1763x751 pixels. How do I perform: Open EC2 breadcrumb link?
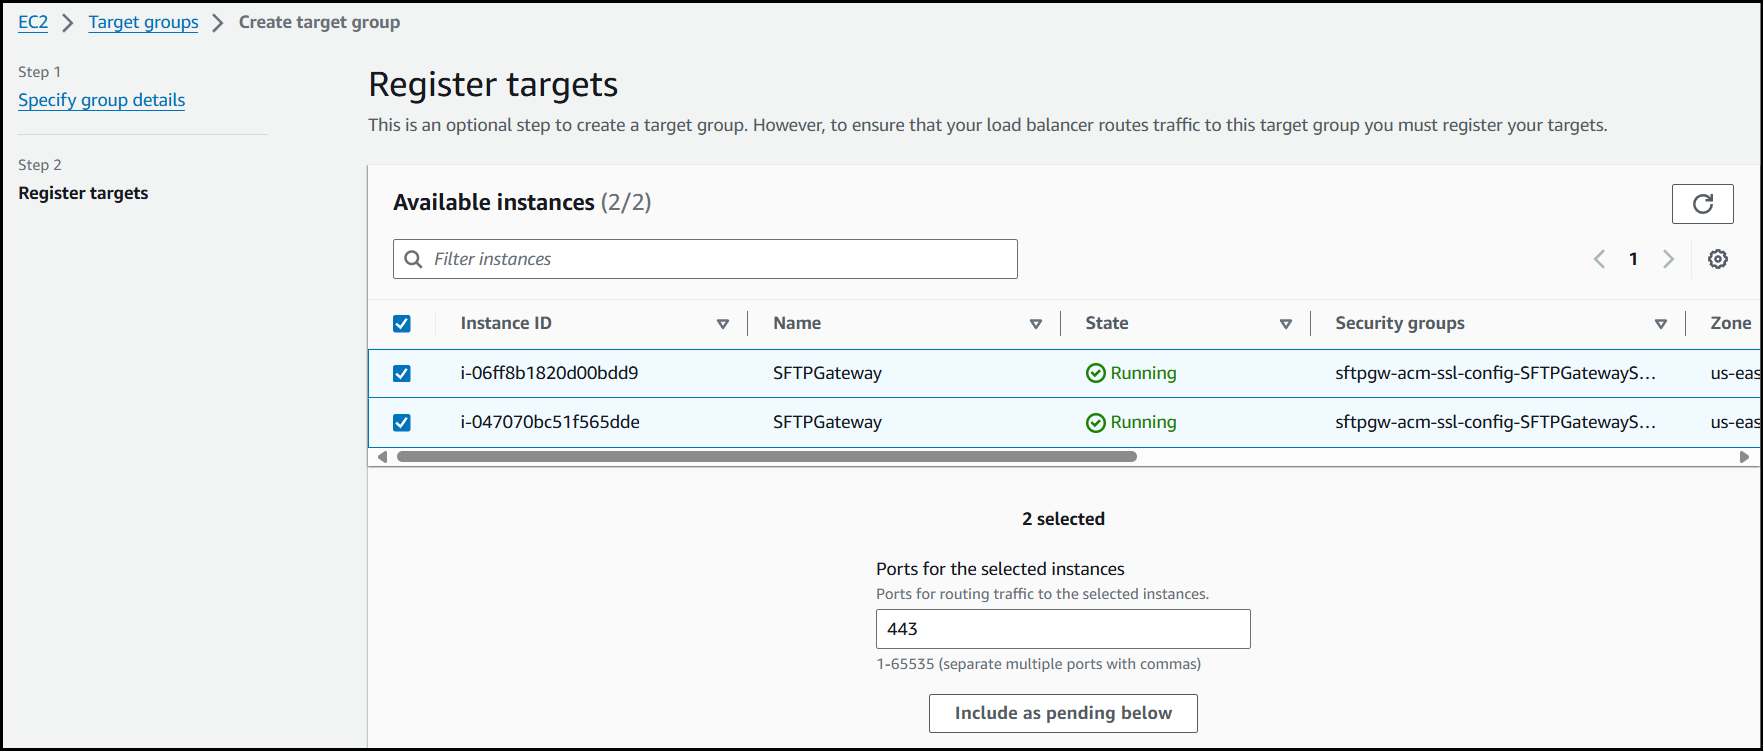tap(33, 22)
